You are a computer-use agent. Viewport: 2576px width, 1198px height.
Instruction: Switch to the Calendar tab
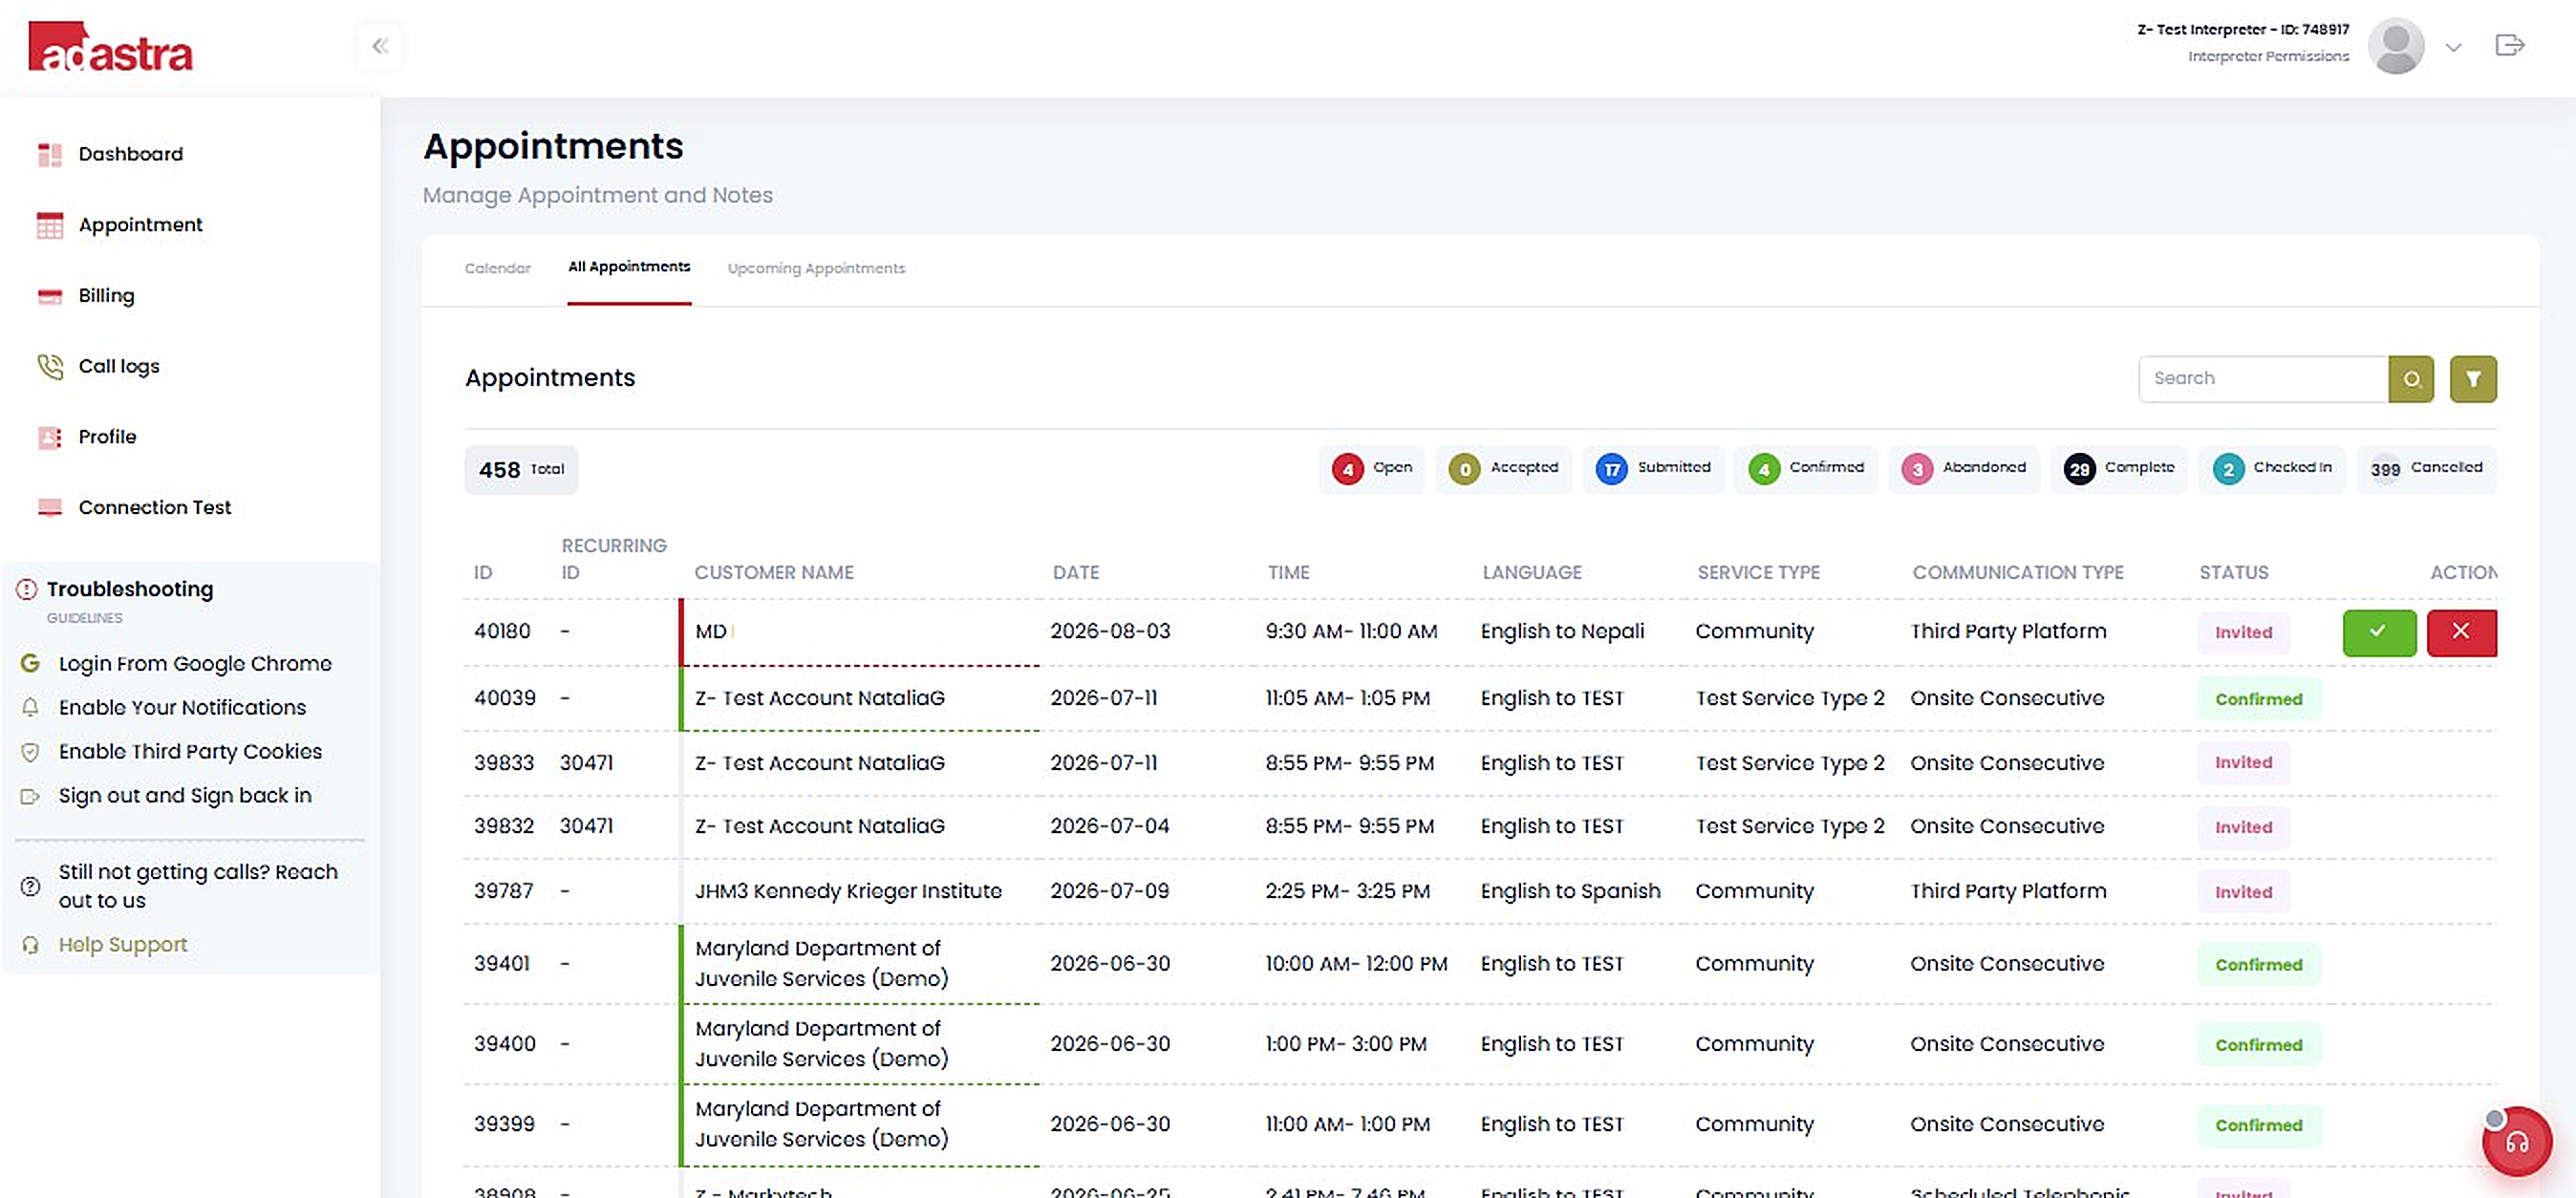point(497,268)
